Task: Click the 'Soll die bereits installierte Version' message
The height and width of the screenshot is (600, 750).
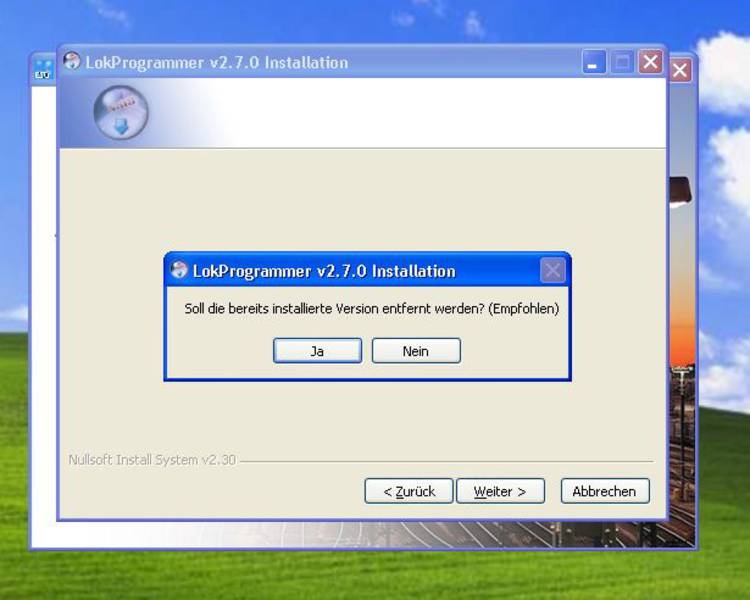Action: pyautogui.click(x=372, y=309)
